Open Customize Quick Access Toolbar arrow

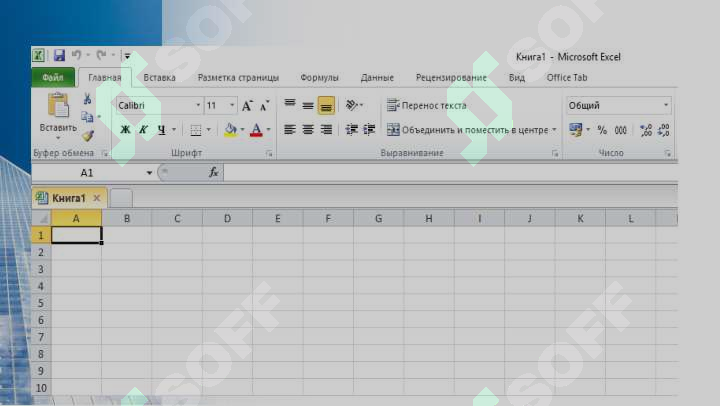click(127, 56)
